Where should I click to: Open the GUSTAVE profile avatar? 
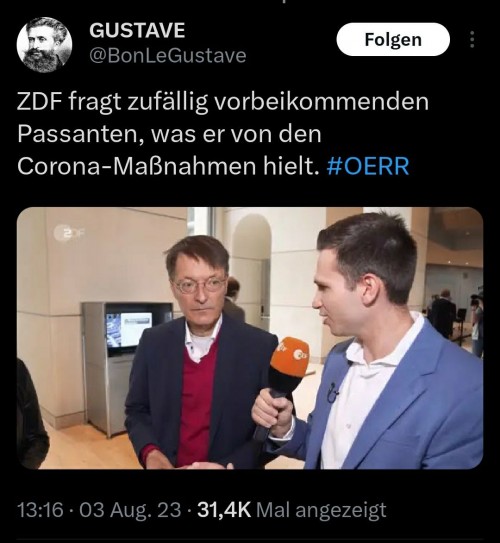coord(44,45)
